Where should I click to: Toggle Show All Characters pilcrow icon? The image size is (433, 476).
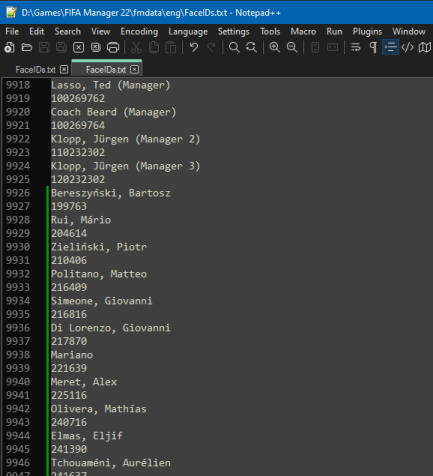coord(373,48)
